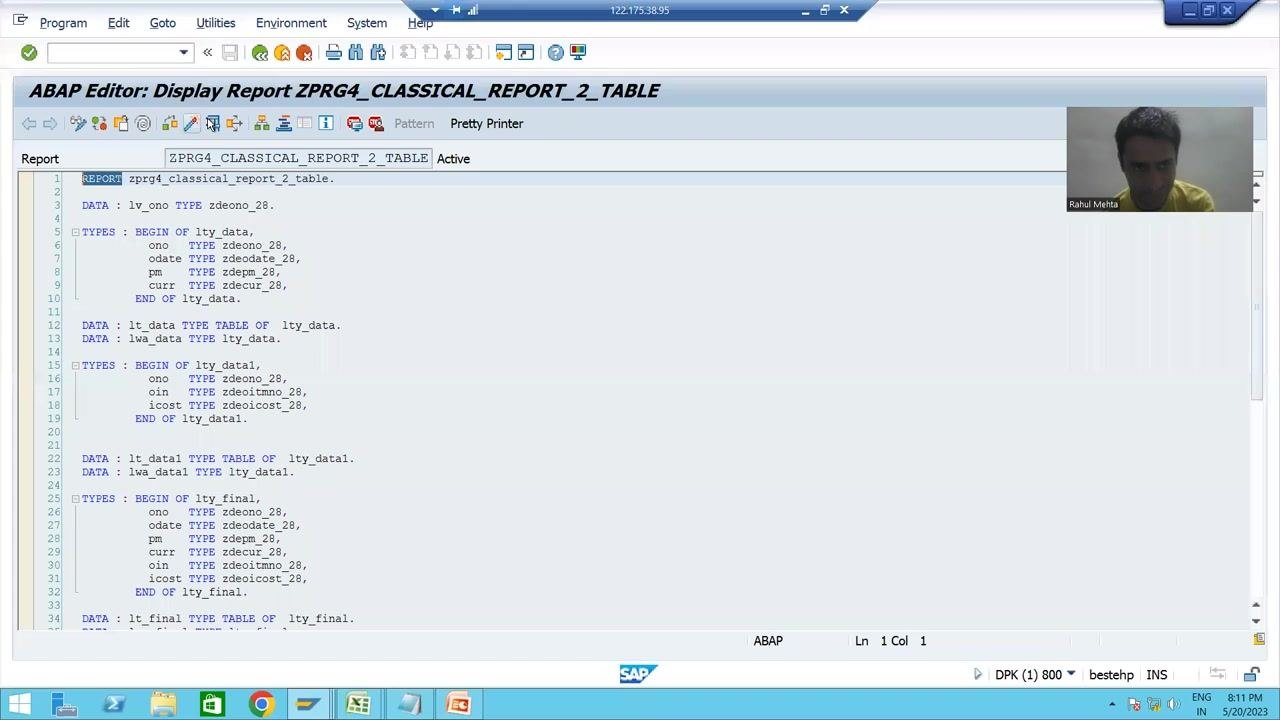Open the Environment menu

click(x=291, y=22)
